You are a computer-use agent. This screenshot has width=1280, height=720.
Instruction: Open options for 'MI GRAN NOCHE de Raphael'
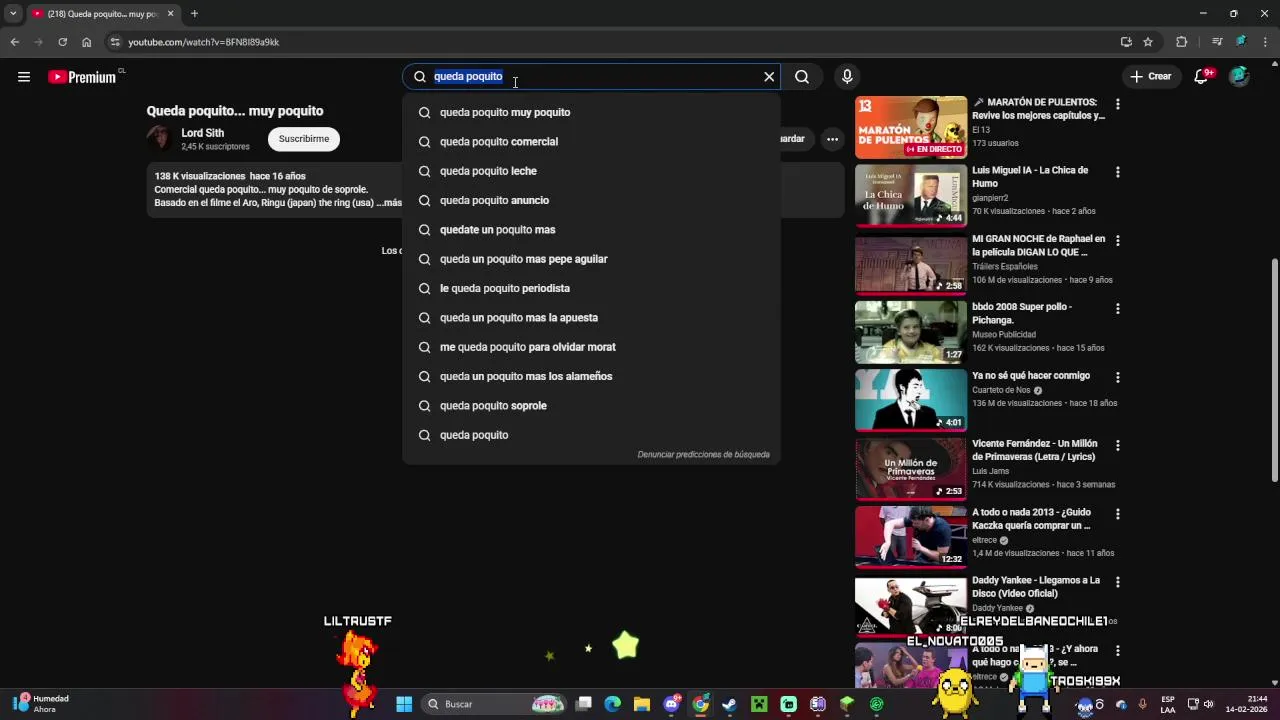point(1118,241)
